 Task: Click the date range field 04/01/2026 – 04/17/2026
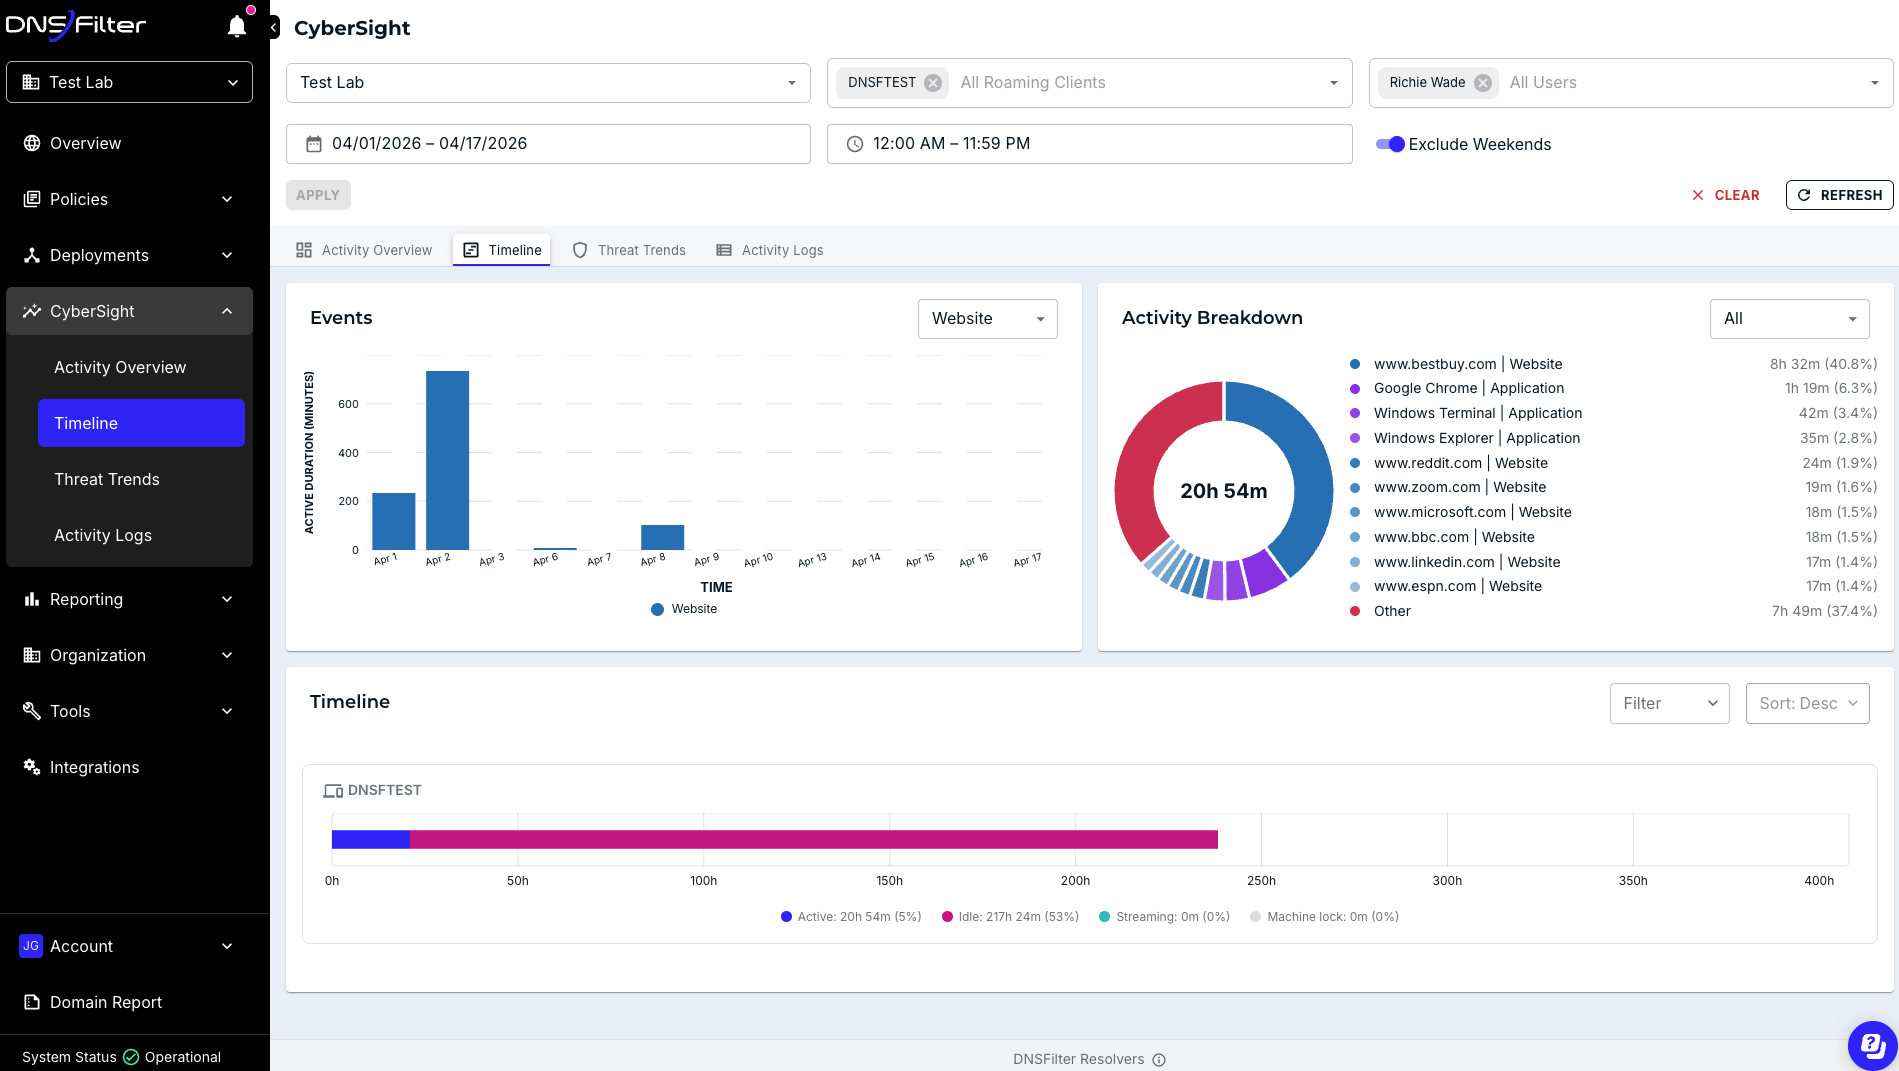pos(548,144)
